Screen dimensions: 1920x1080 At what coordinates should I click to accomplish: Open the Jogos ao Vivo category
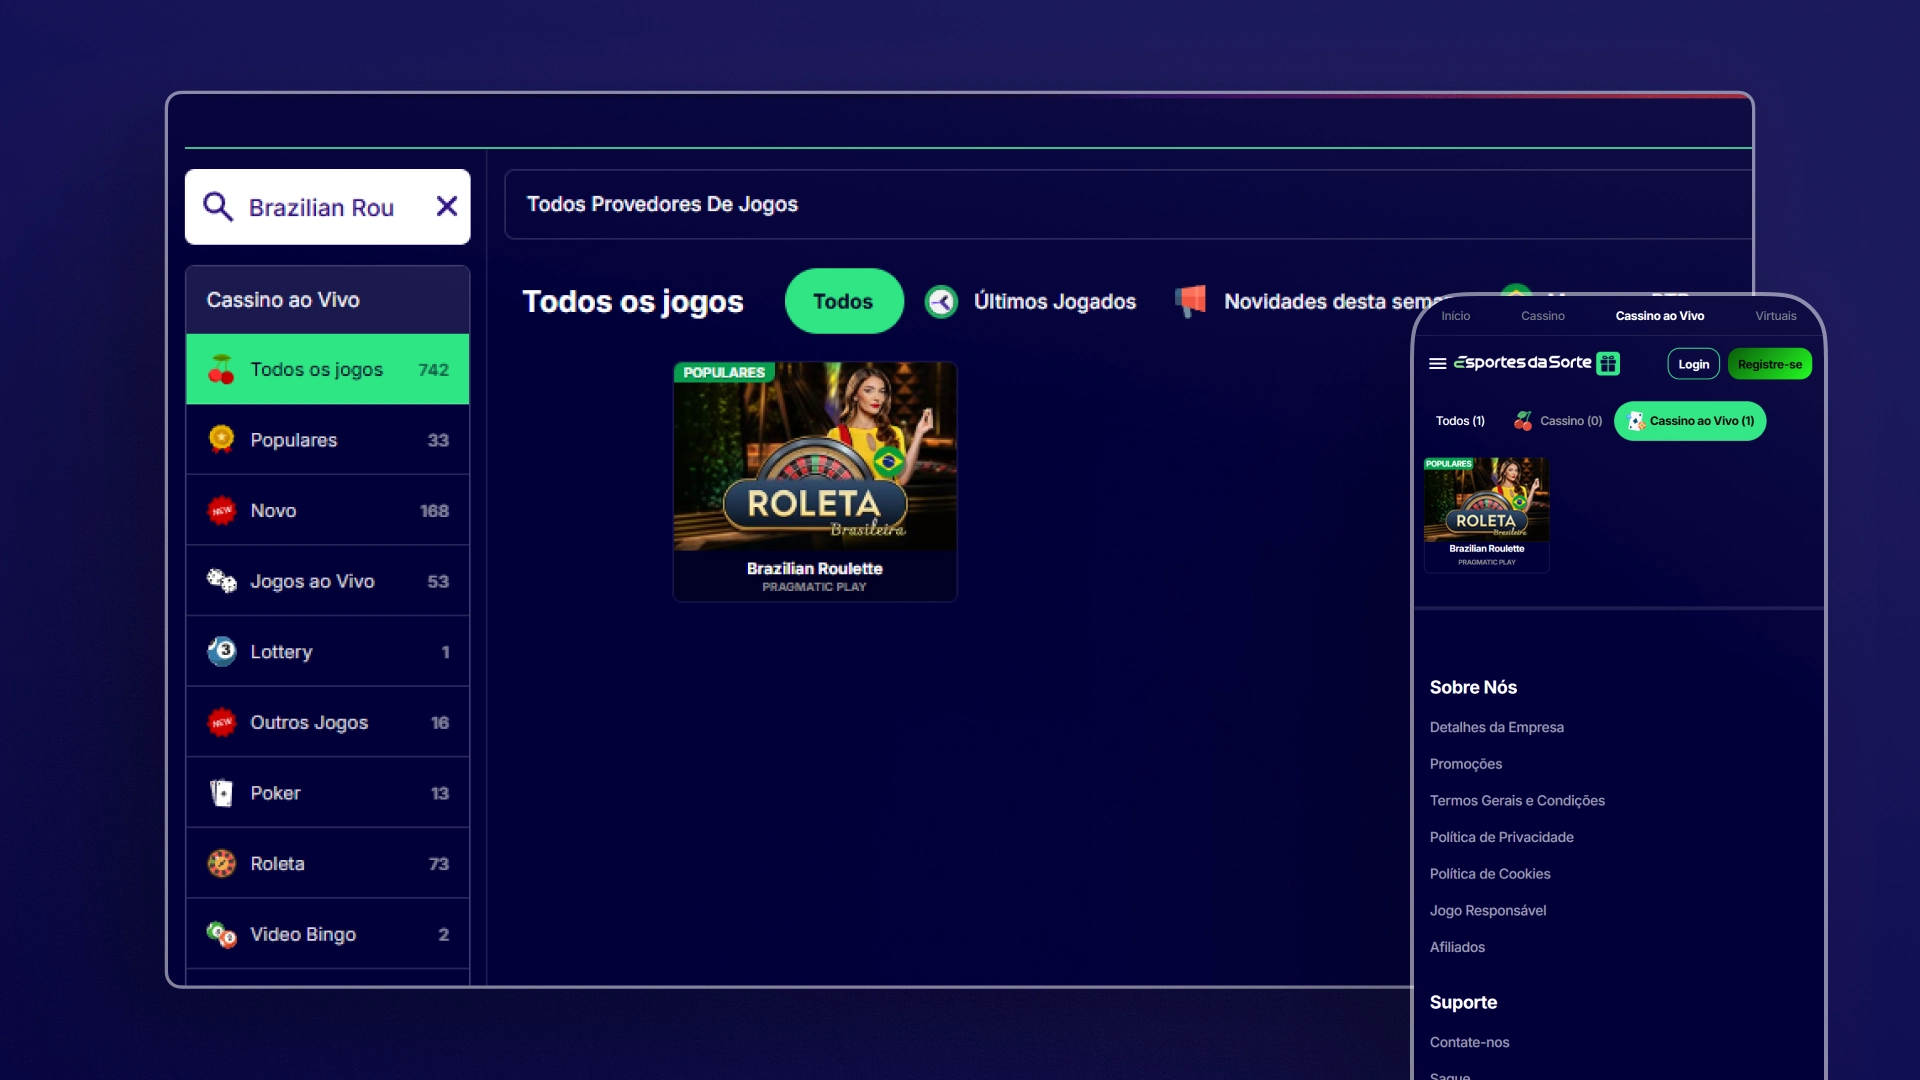(x=327, y=581)
